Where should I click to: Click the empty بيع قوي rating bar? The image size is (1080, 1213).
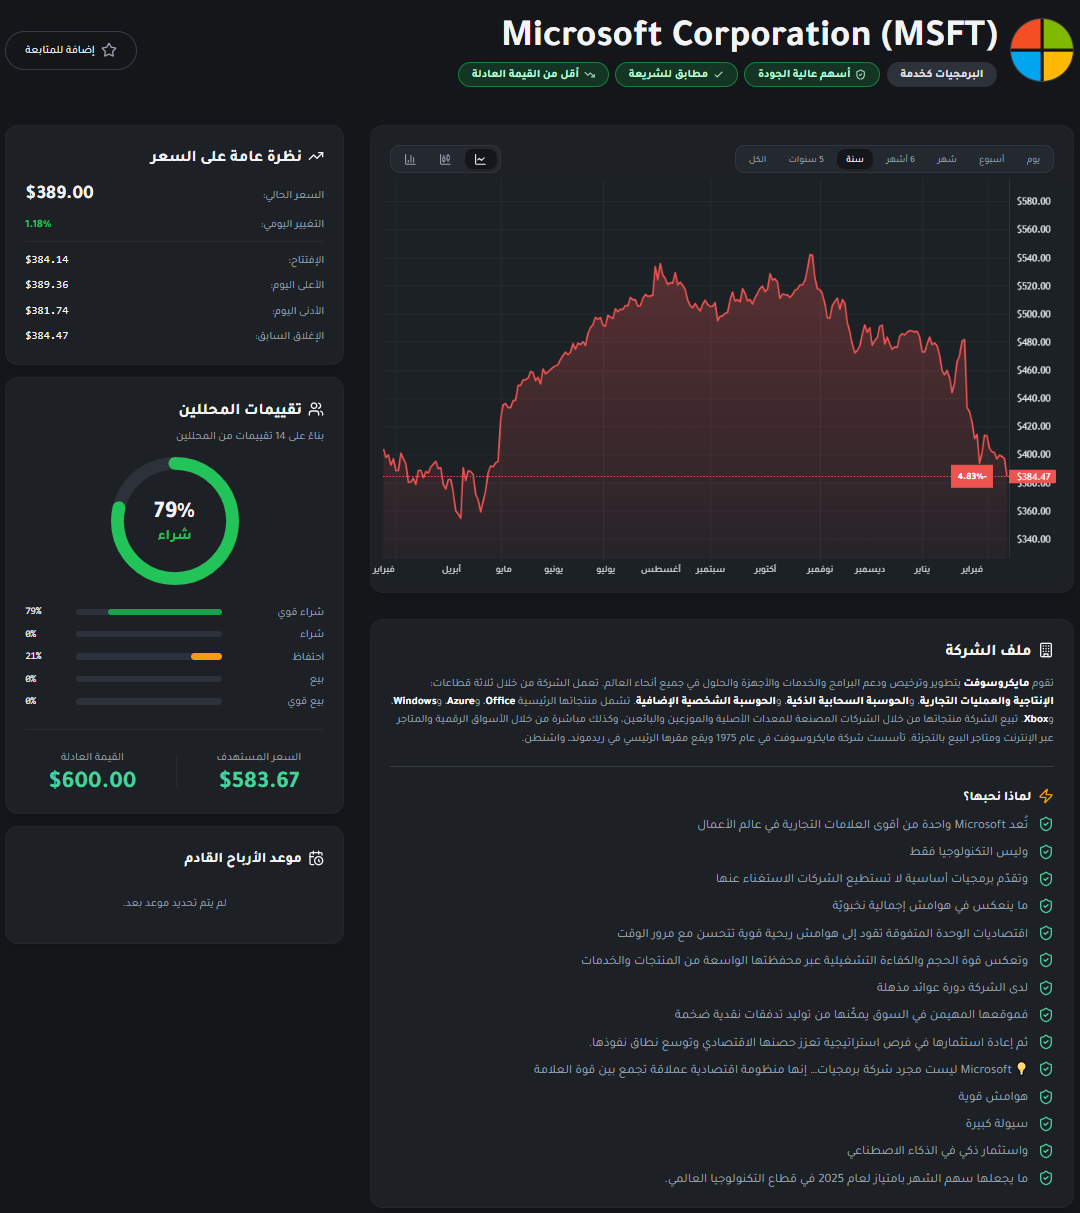point(149,702)
